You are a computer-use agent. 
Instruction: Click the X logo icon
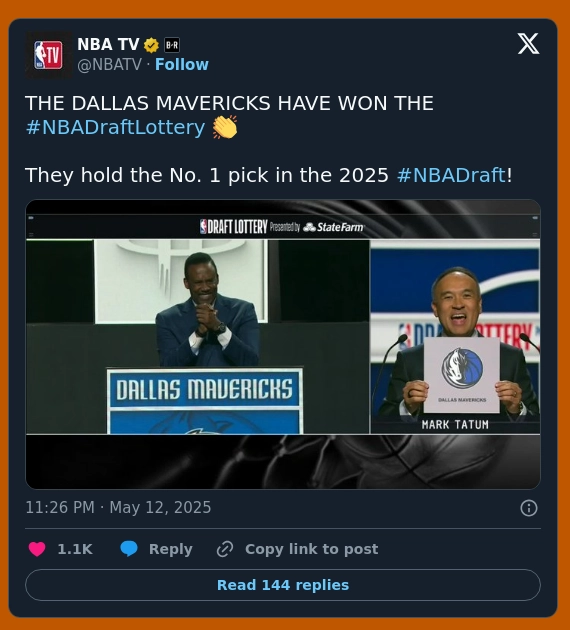(x=528, y=43)
